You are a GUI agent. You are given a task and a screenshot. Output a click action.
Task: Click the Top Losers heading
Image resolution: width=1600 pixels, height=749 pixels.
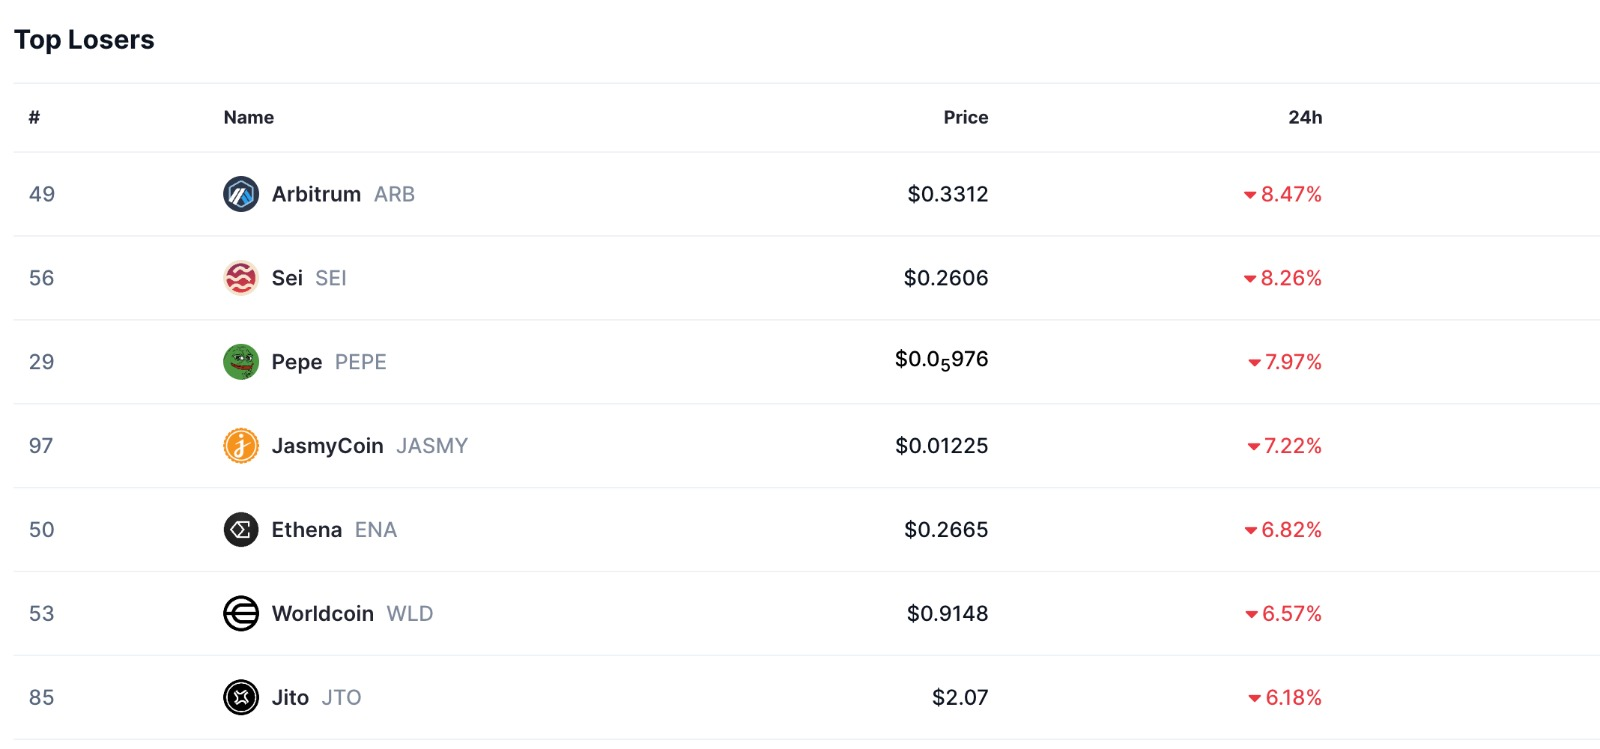pos(84,40)
